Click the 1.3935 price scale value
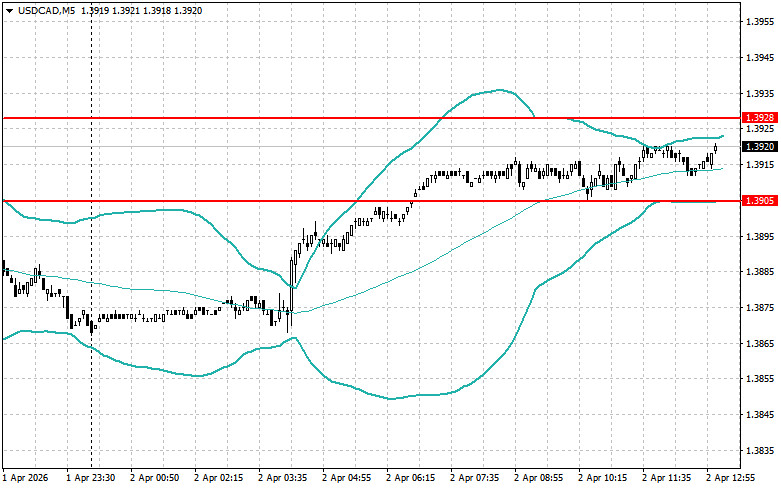This screenshot has width=781, height=489. pos(760,94)
